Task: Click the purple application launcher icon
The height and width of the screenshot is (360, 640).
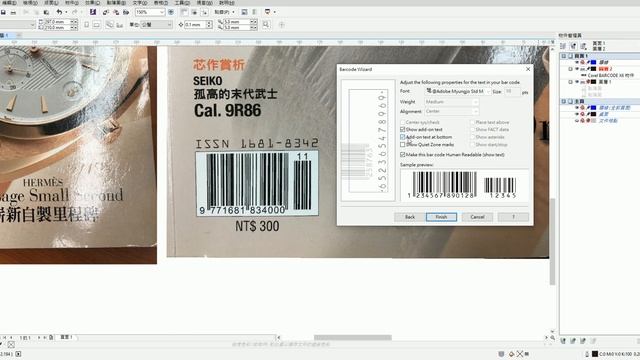Action: [93, 12]
